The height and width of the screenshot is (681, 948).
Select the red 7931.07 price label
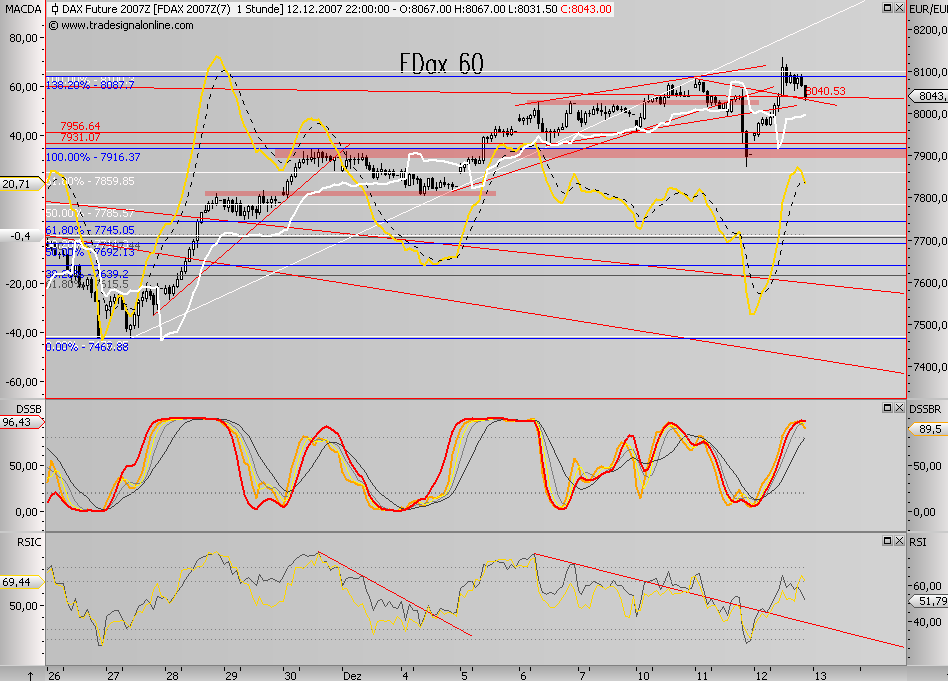[x=80, y=137]
